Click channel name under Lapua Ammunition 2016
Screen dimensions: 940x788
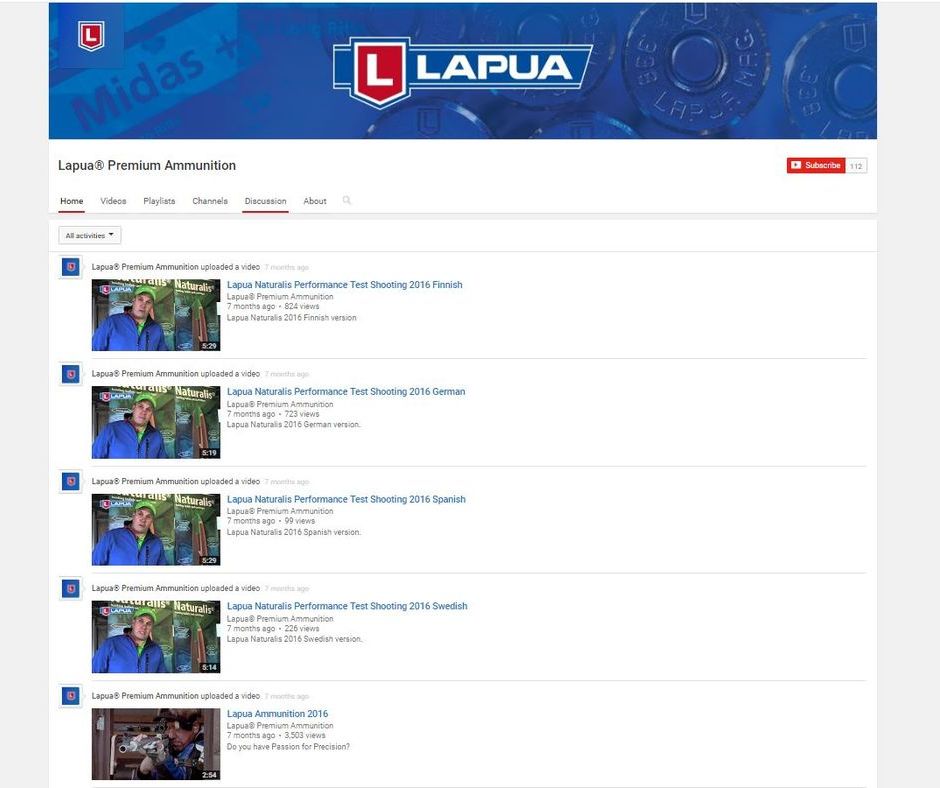point(280,726)
